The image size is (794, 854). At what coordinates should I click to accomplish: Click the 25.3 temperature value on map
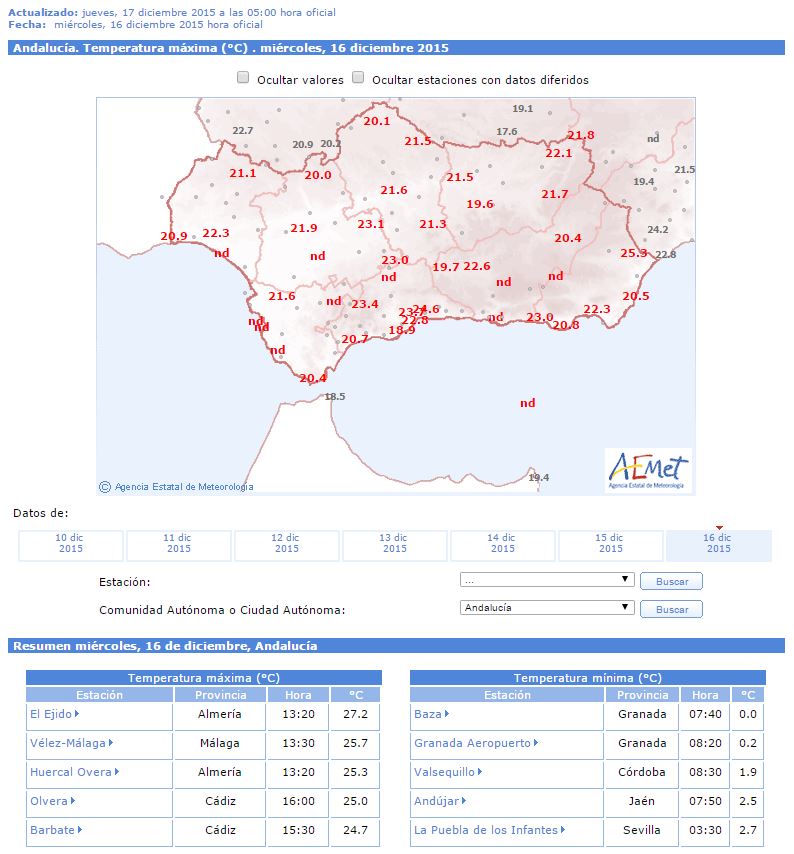pyautogui.click(x=634, y=253)
